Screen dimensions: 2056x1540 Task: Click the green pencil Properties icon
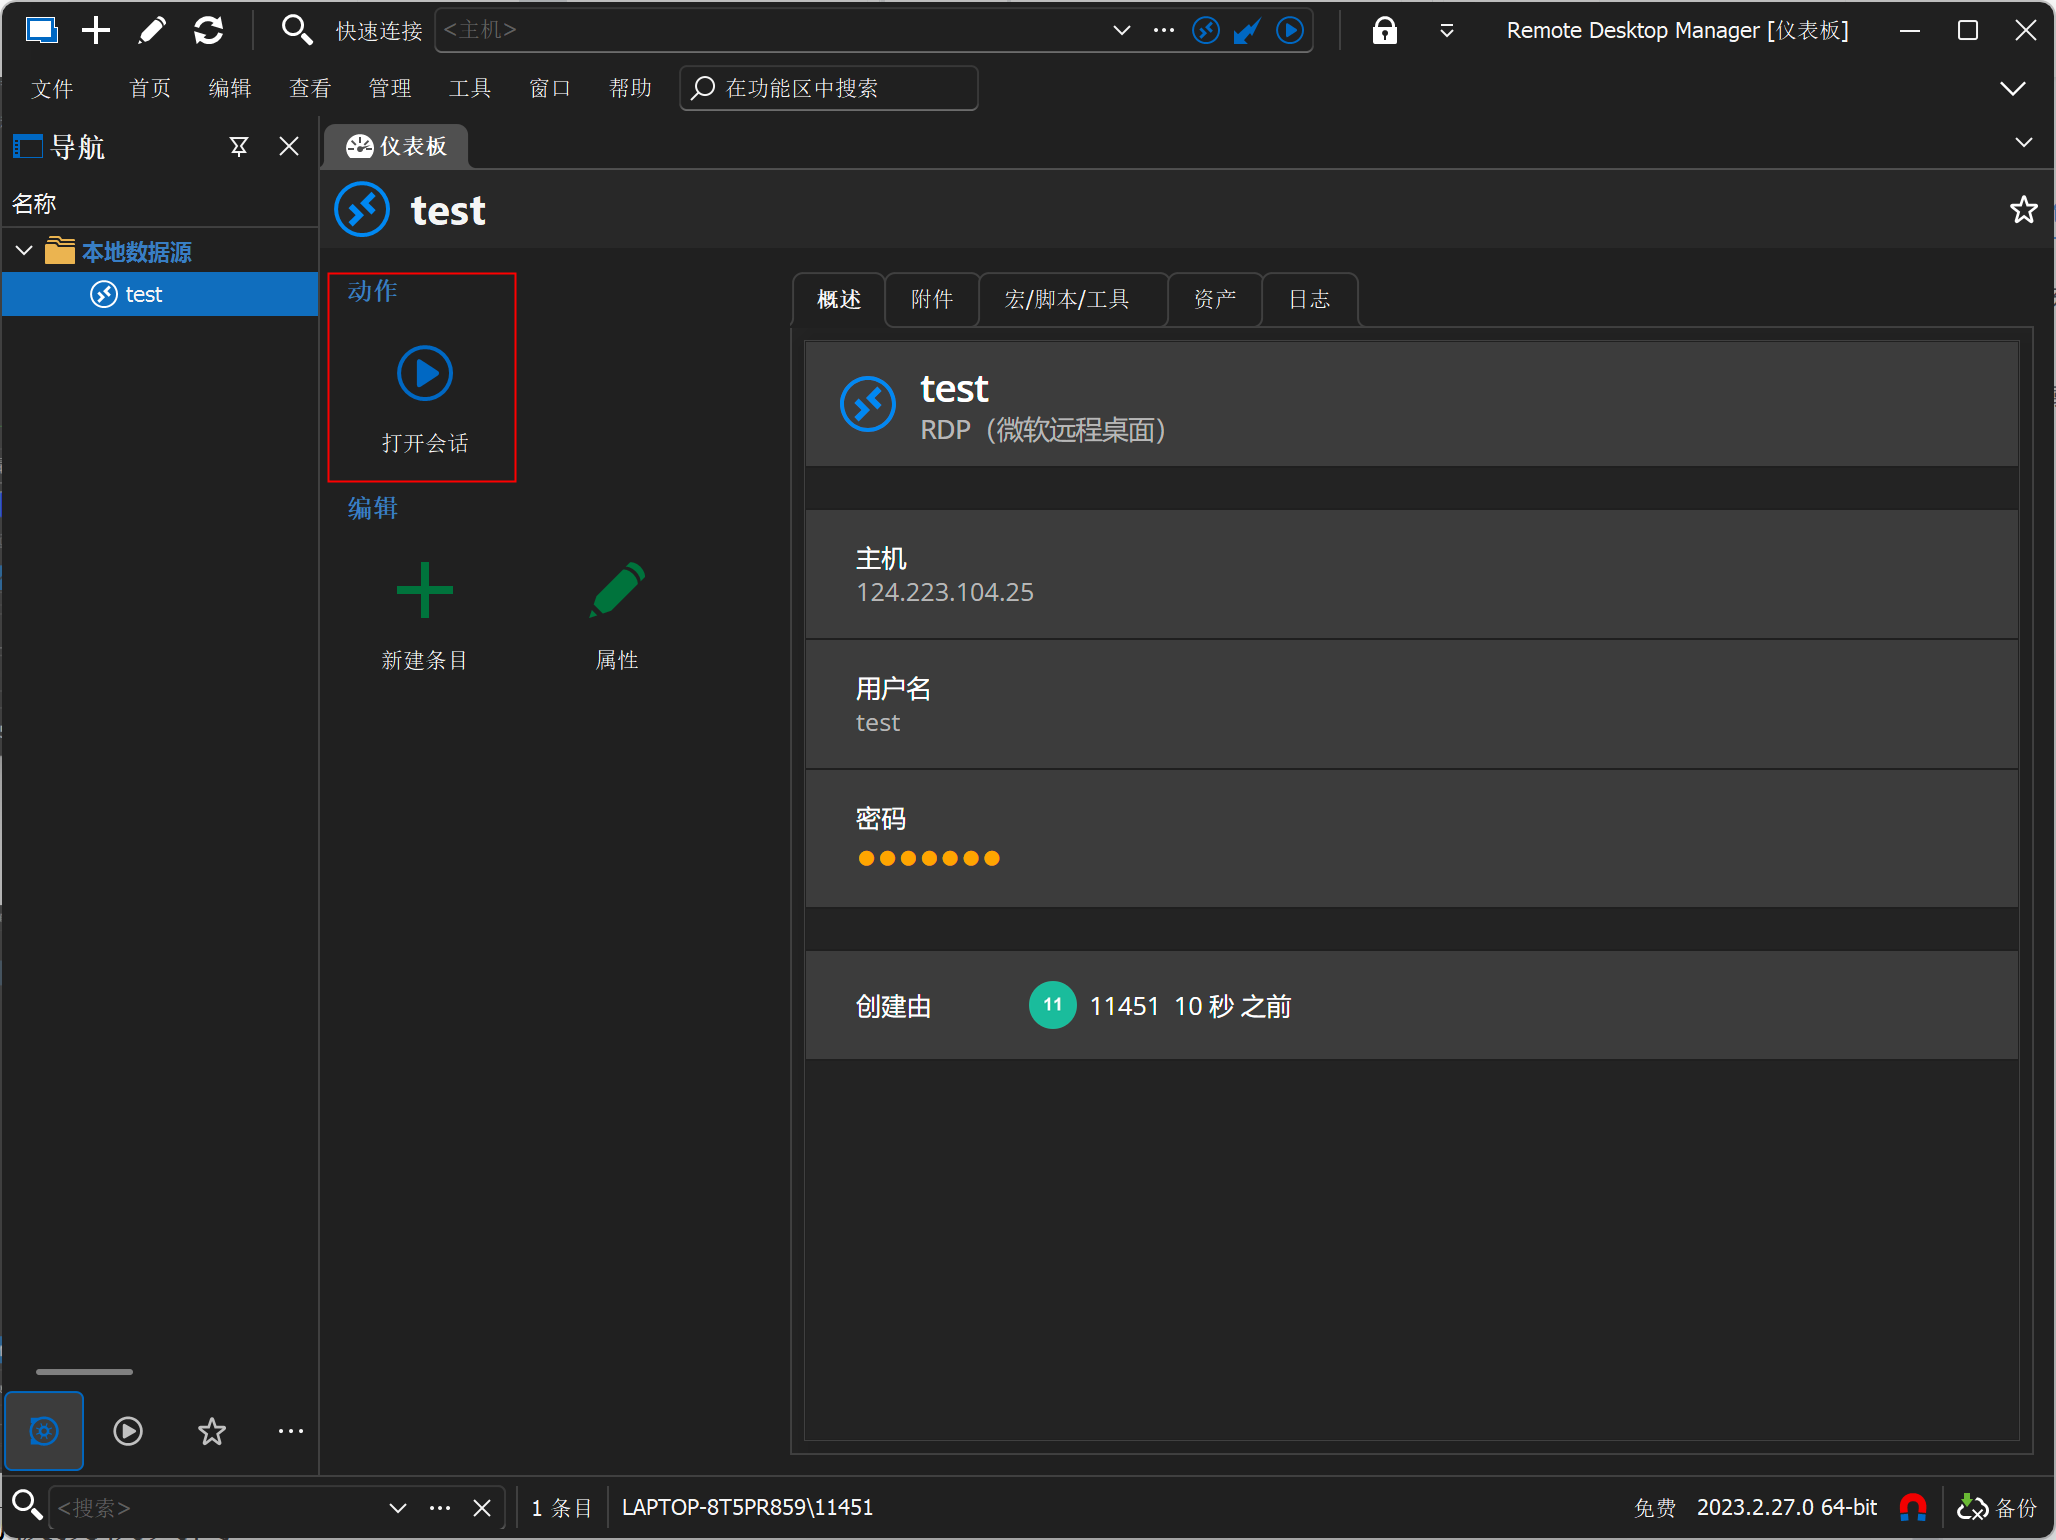(617, 590)
